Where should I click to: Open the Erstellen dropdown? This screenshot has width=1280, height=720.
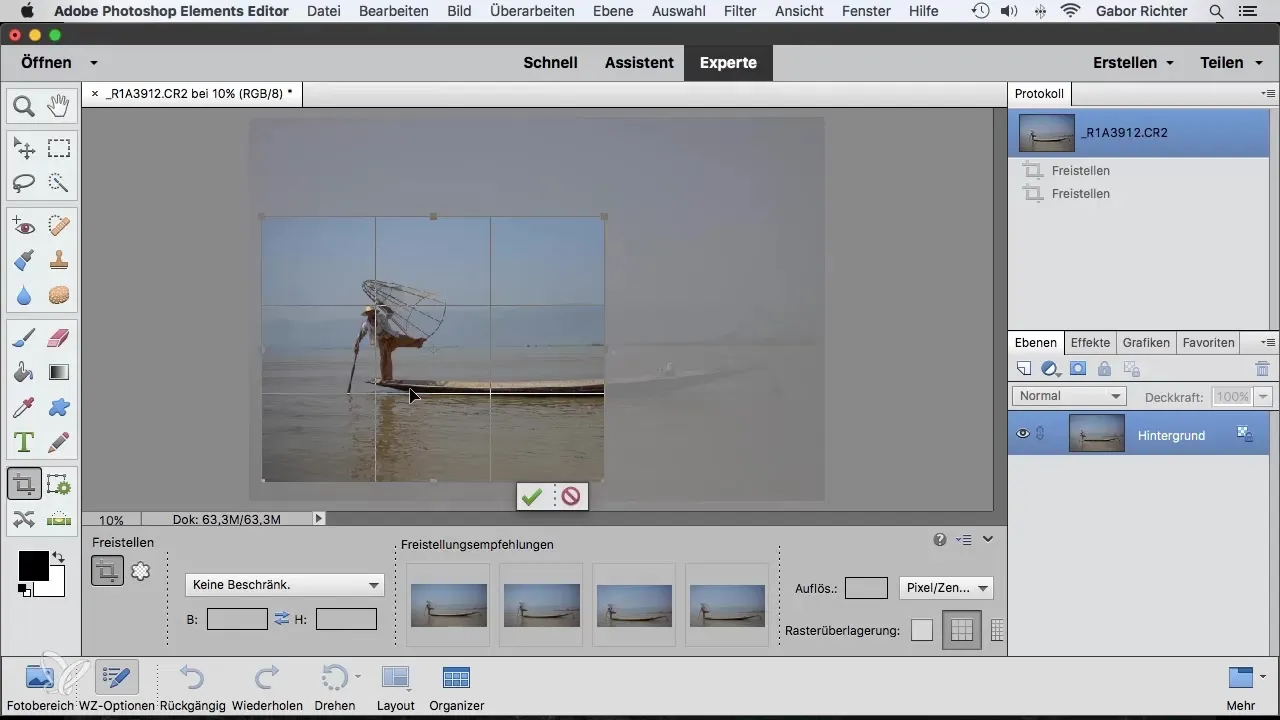pyautogui.click(x=1133, y=62)
